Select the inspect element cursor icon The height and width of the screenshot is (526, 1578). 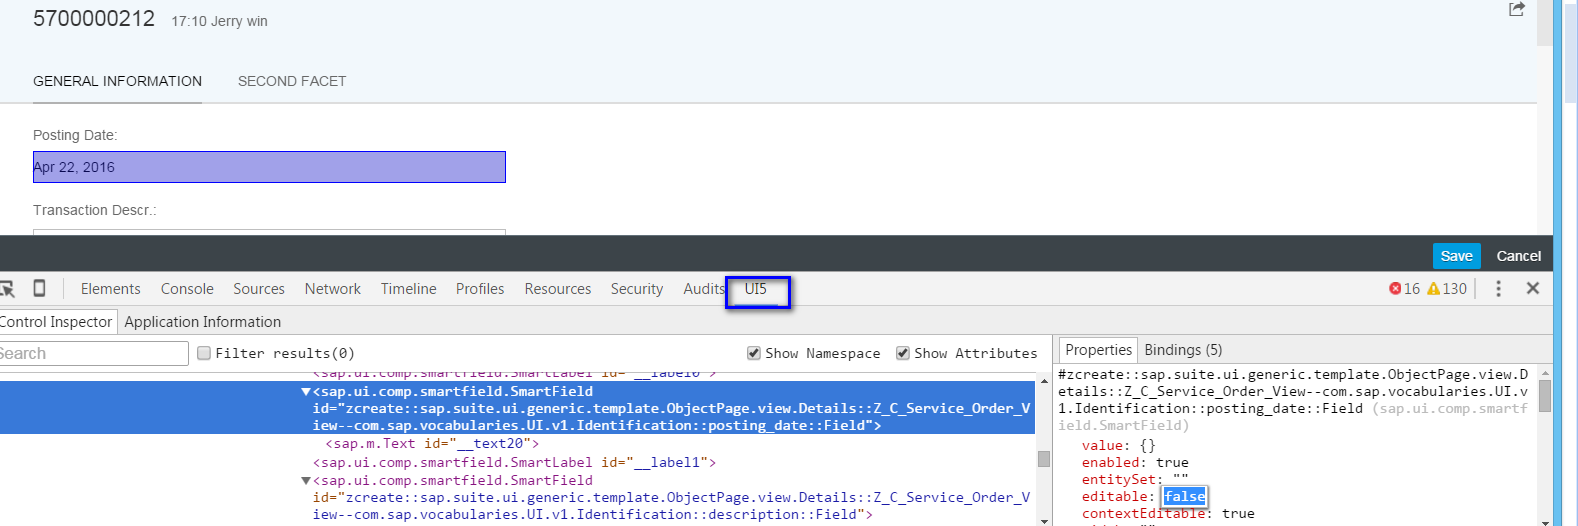point(7,288)
